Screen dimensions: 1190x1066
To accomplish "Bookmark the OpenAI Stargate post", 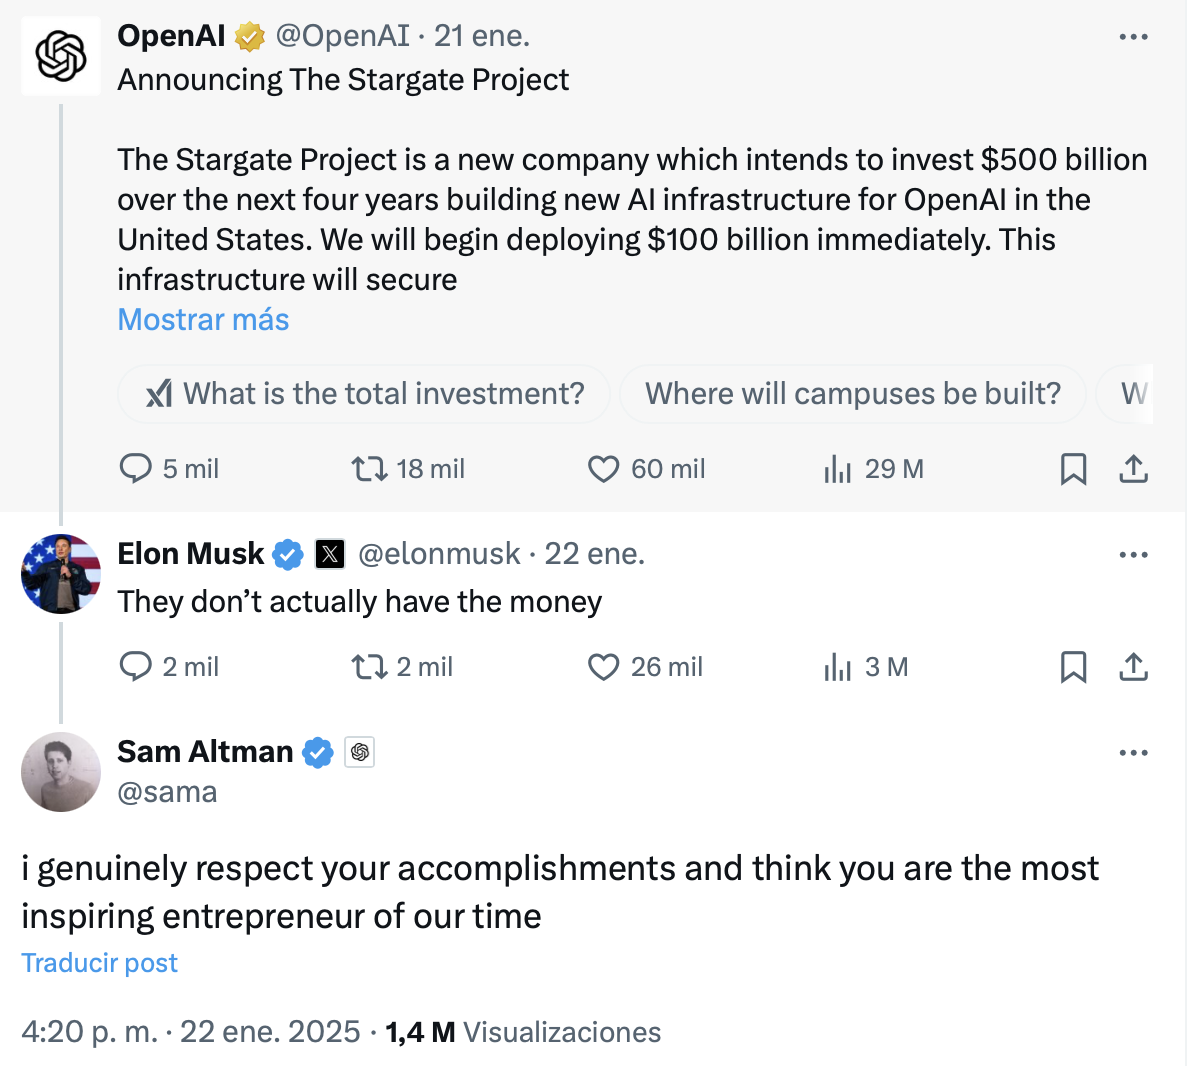I will click(1073, 469).
